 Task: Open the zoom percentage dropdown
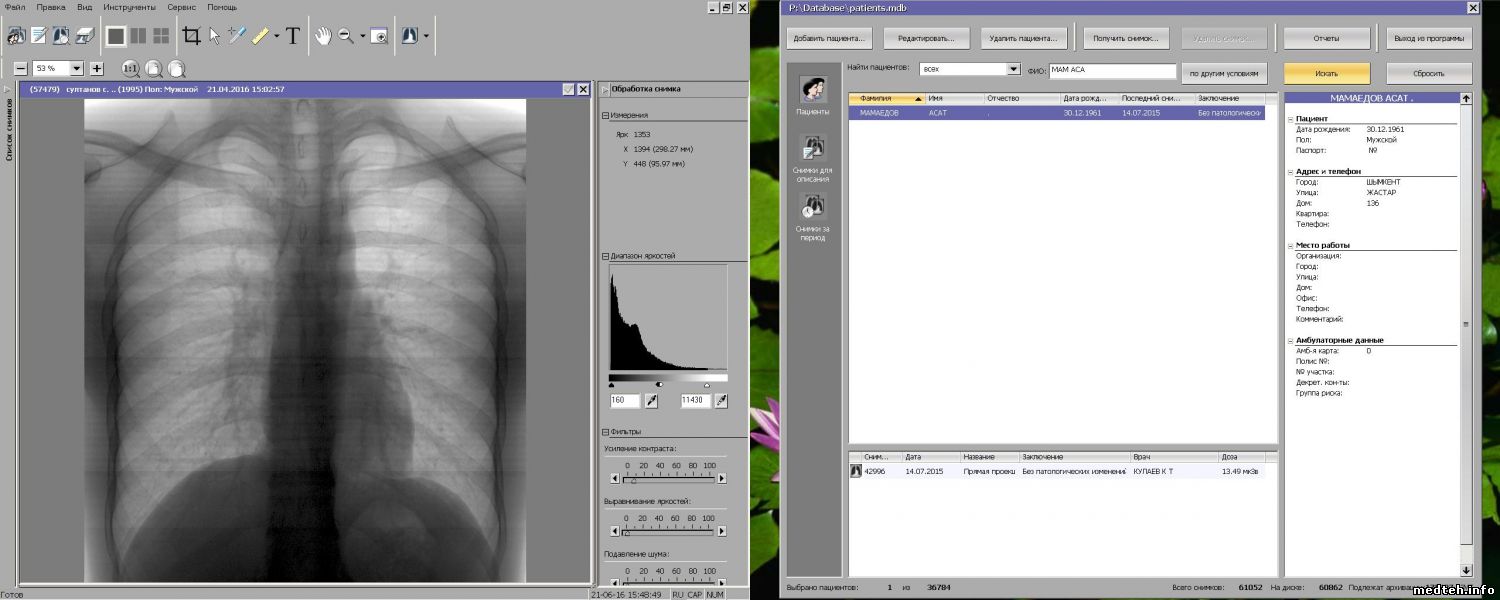click(x=77, y=69)
